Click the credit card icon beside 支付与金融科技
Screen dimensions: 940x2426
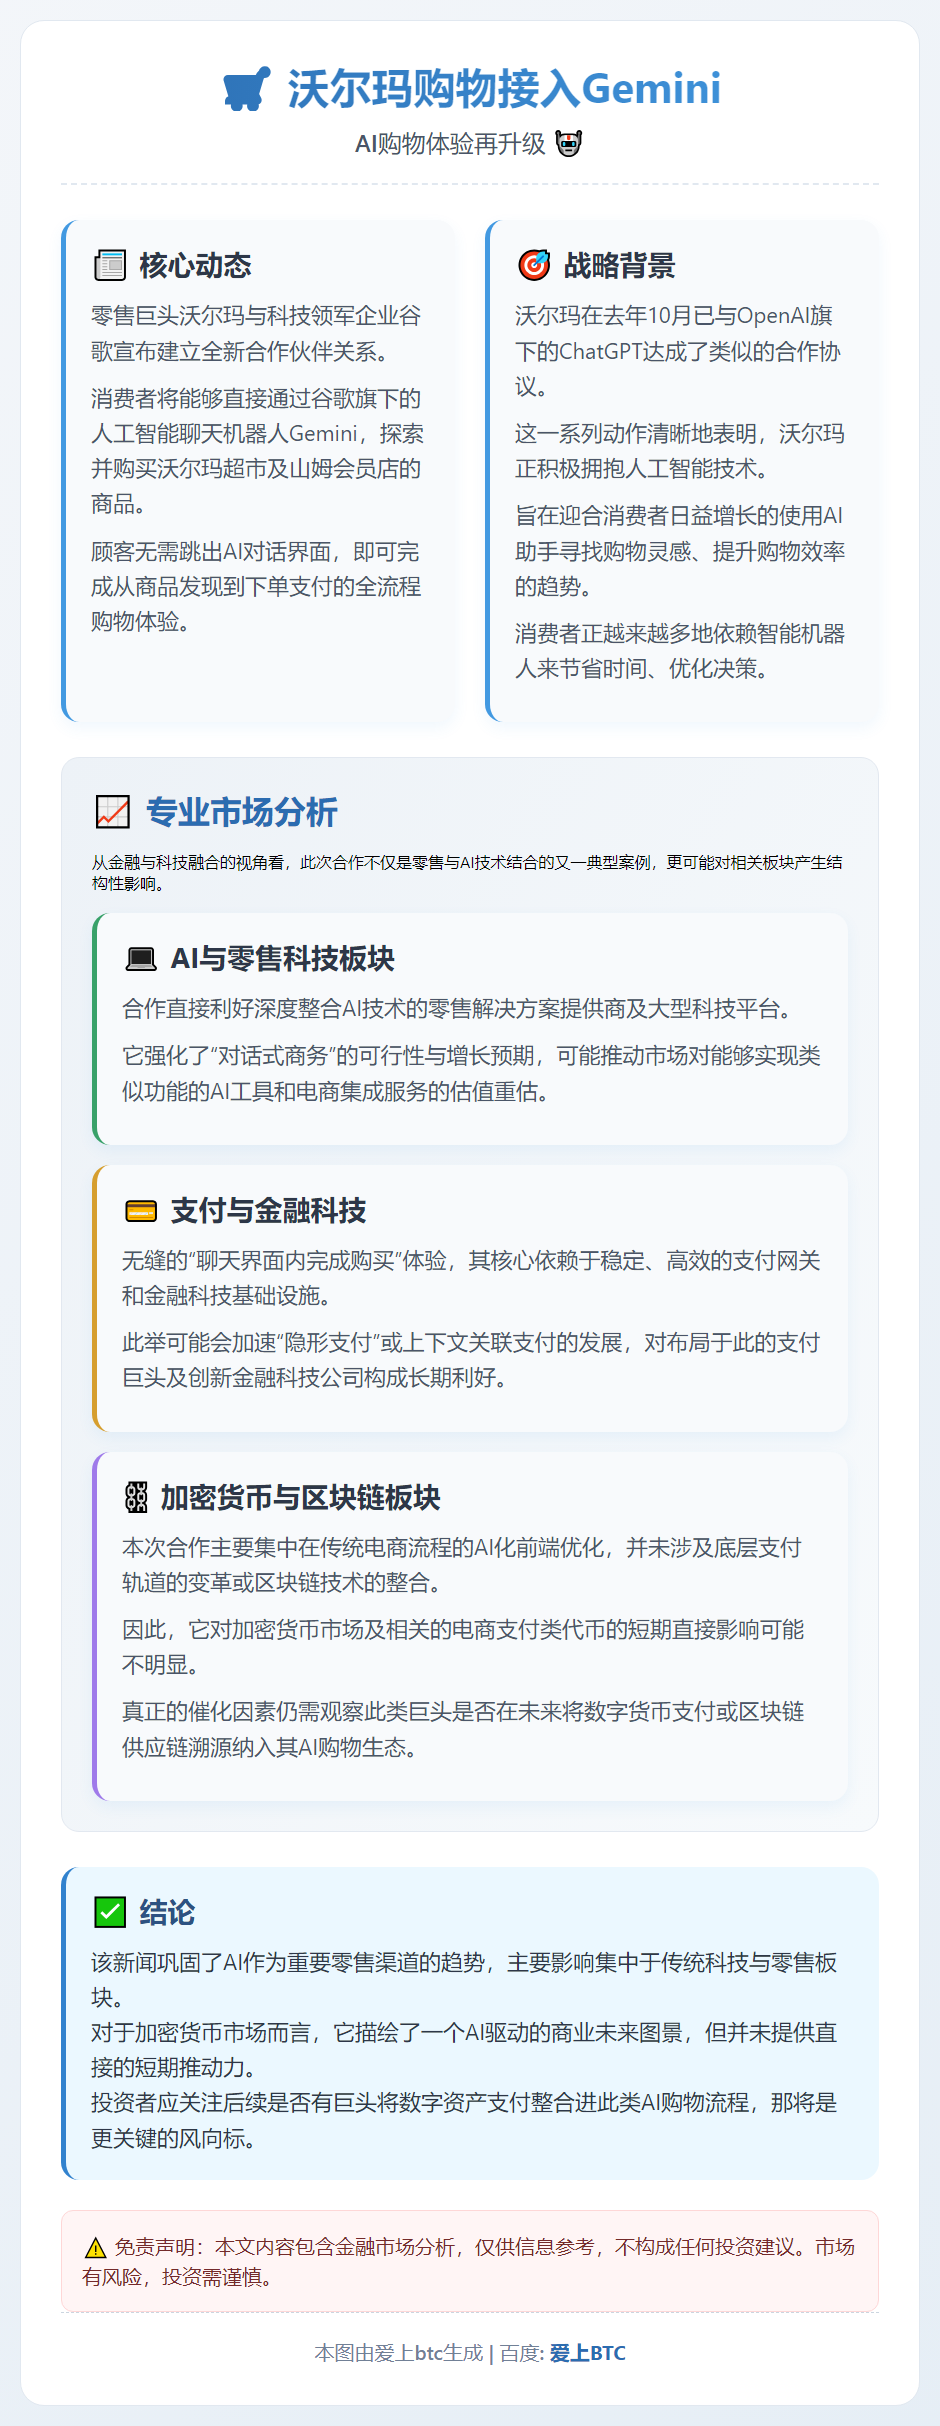pyautogui.click(x=141, y=1211)
